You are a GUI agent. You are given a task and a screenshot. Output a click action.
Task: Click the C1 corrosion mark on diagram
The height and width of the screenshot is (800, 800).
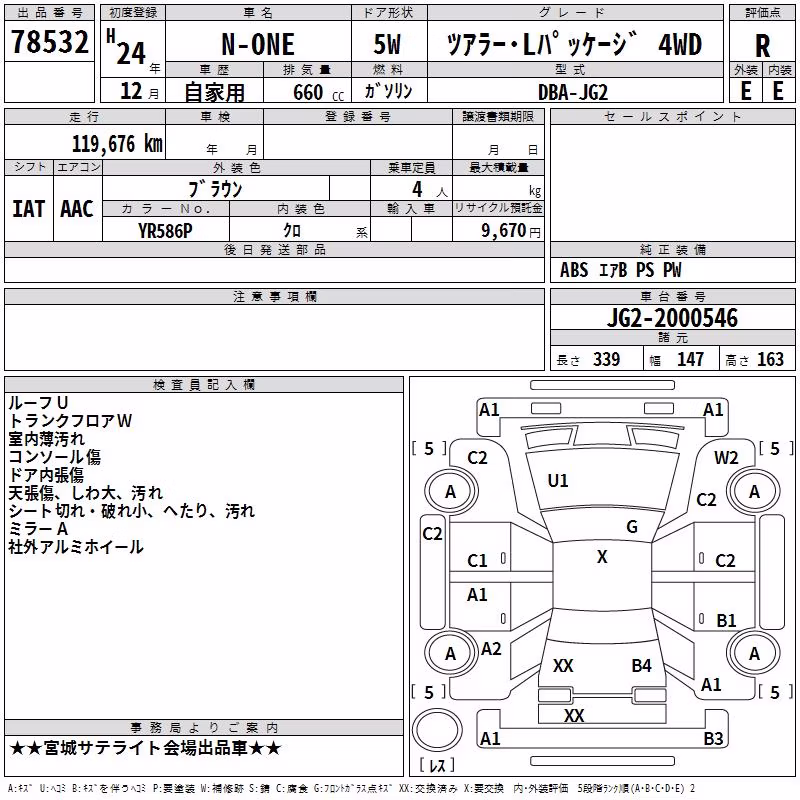pyautogui.click(x=477, y=561)
